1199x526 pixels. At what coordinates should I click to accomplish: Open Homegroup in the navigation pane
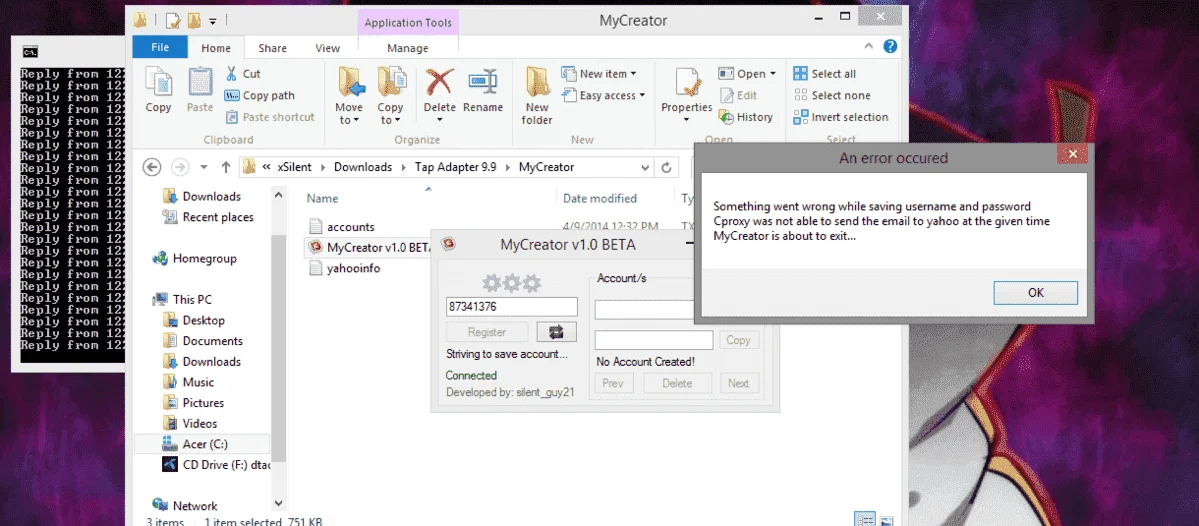click(x=194, y=258)
